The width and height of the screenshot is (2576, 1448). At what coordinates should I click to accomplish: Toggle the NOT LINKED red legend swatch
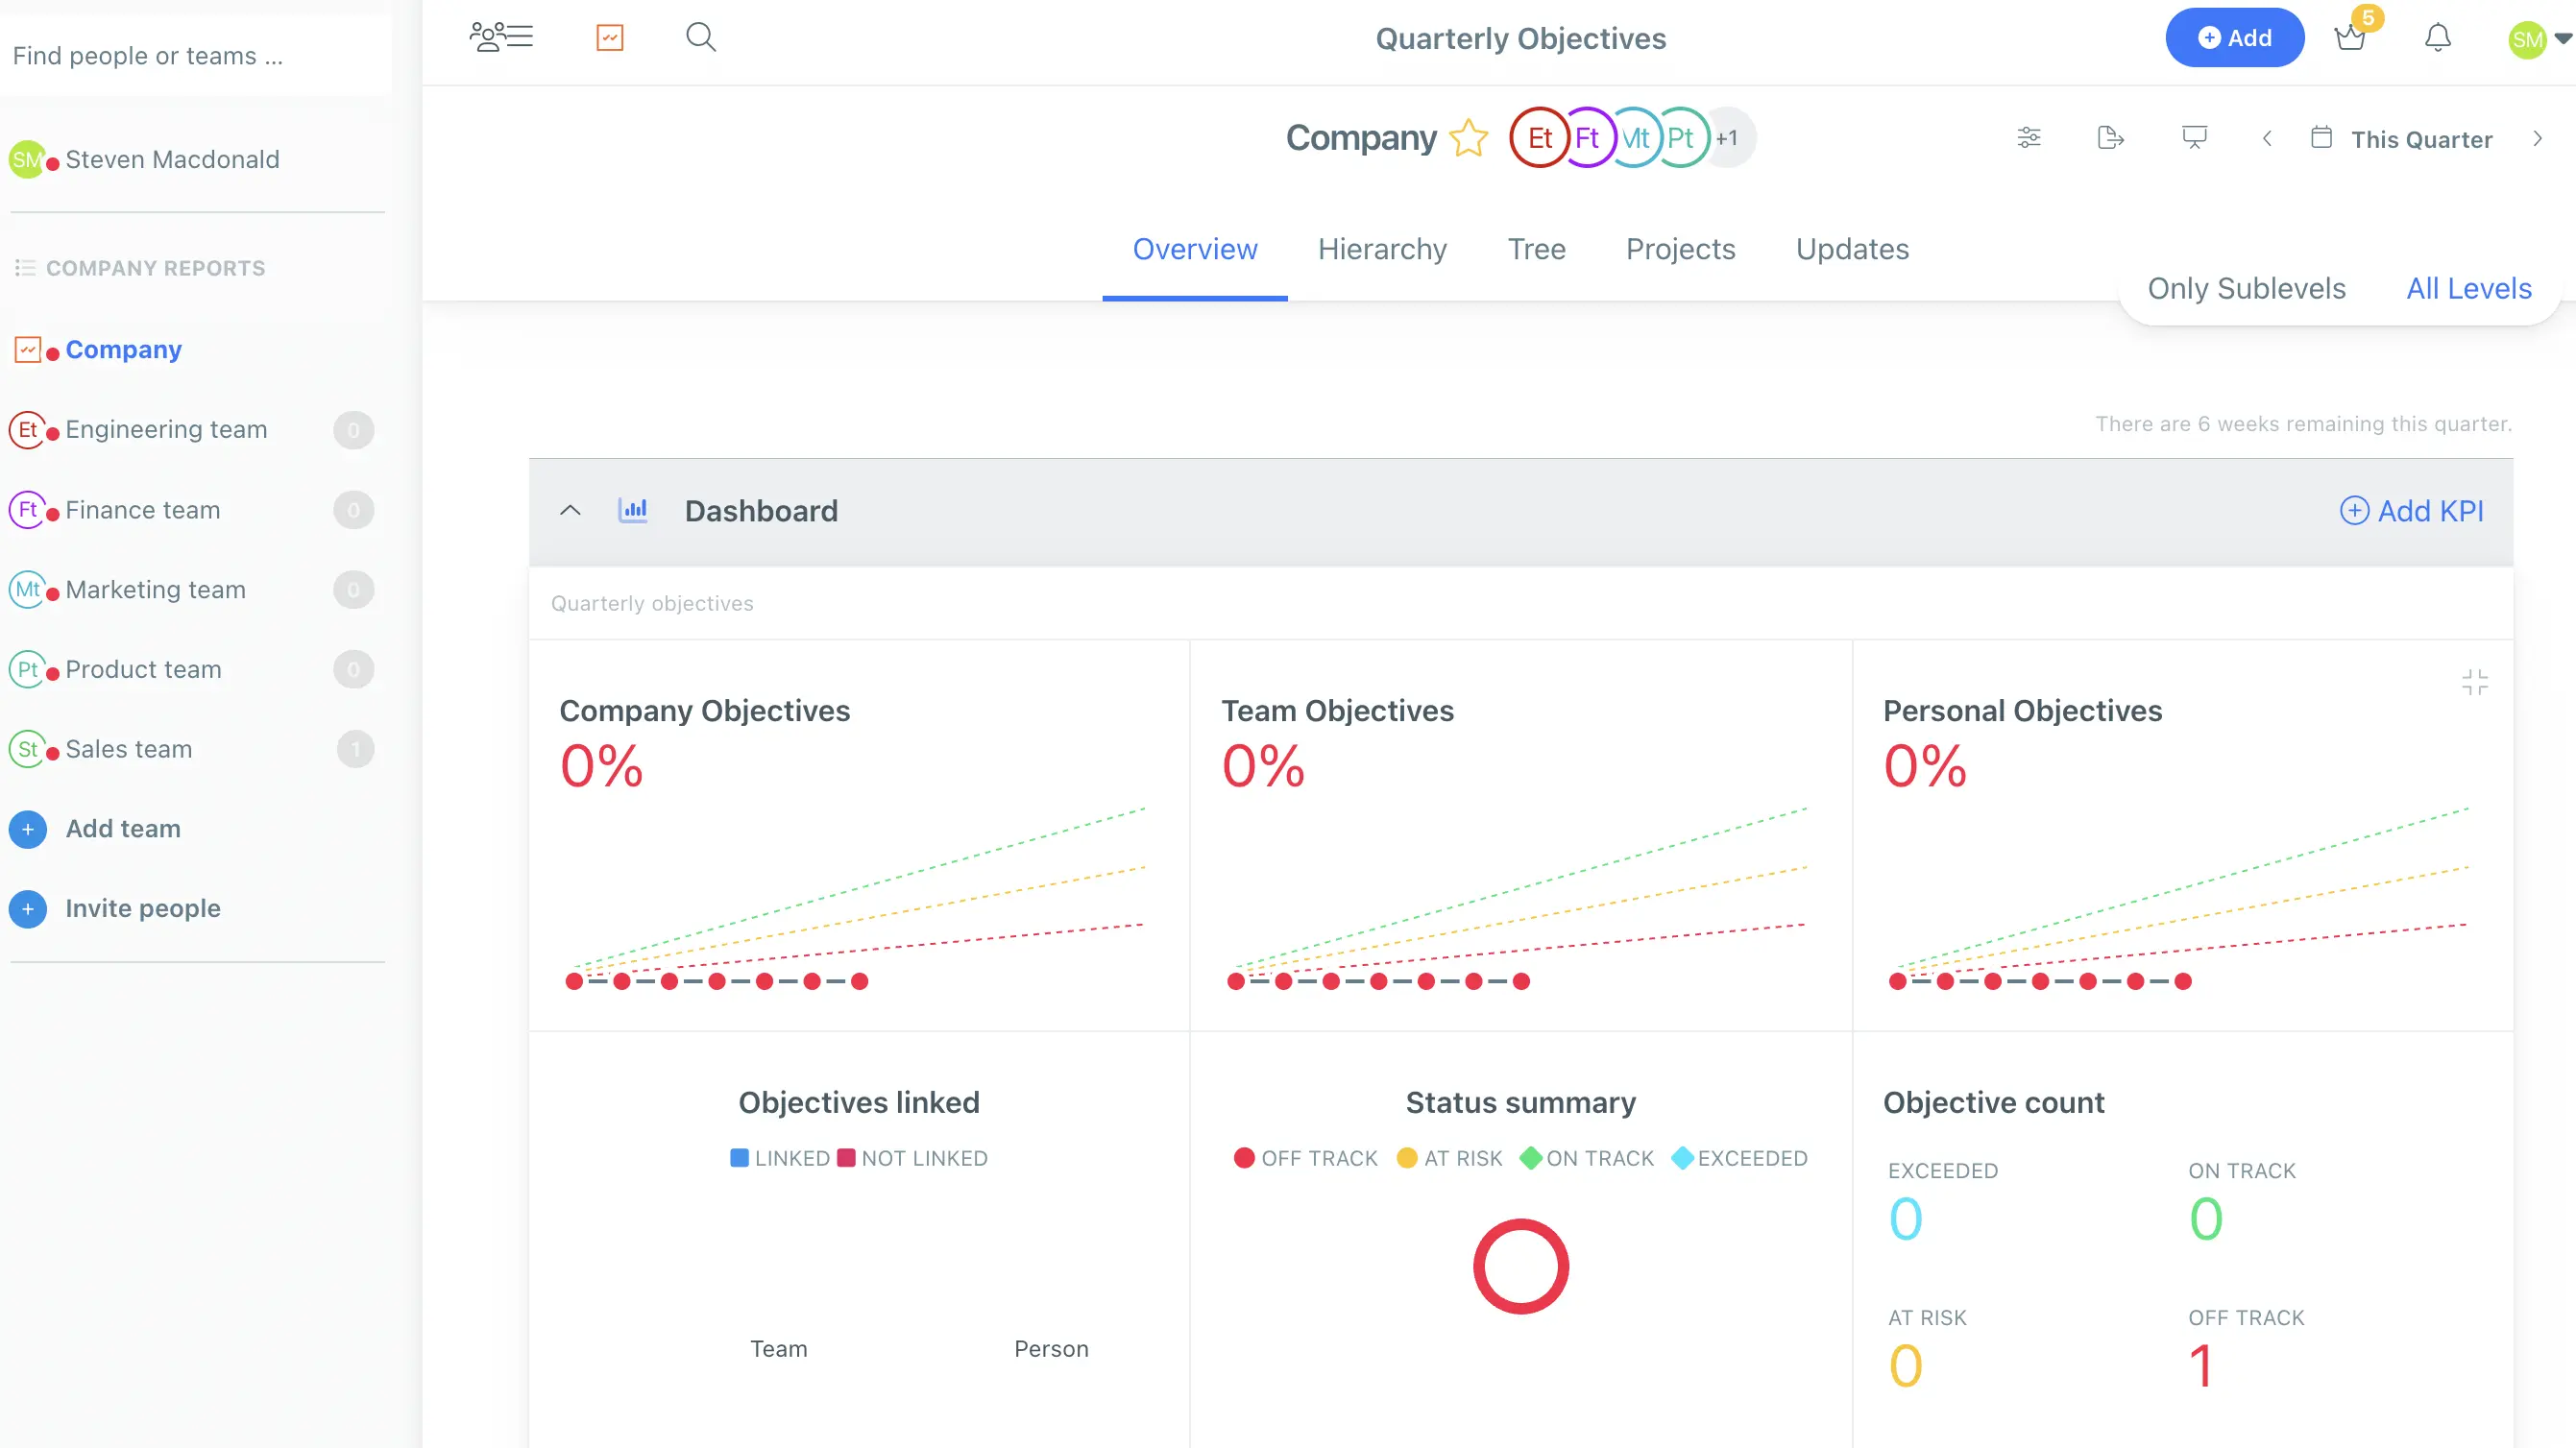pyautogui.click(x=846, y=1158)
